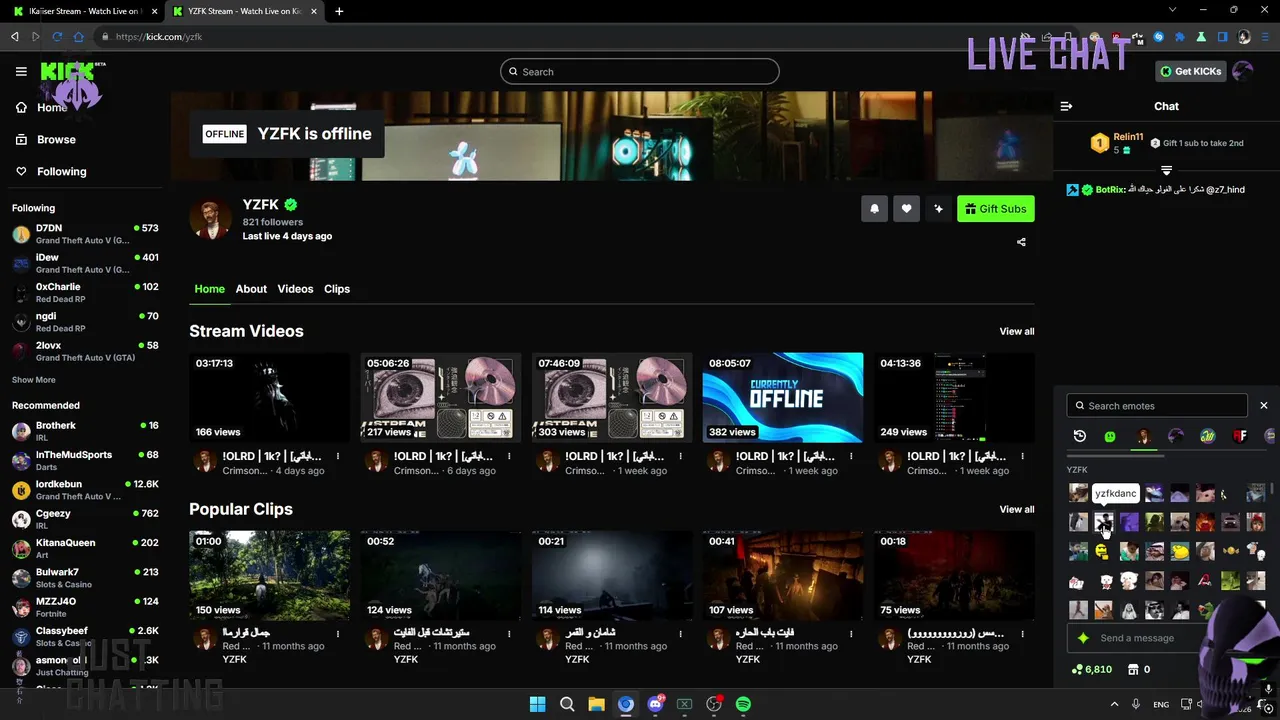1280x720 pixels.
Task: Play the 01:00 forest clip thumbnail
Action: click(x=270, y=575)
